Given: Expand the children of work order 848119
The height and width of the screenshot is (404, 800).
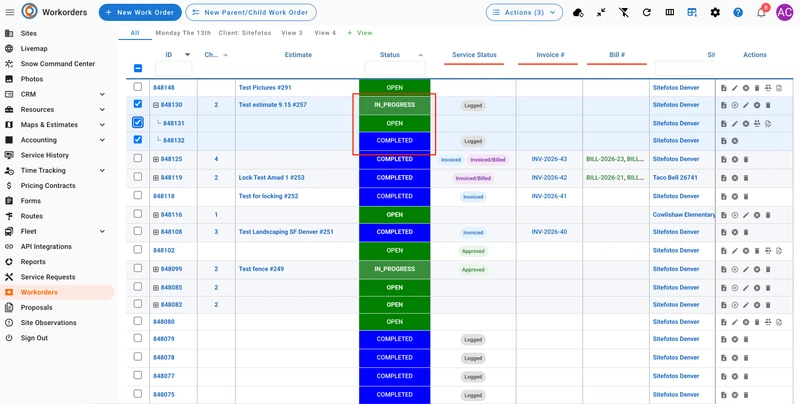Looking at the screenshot, I should tap(156, 178).
